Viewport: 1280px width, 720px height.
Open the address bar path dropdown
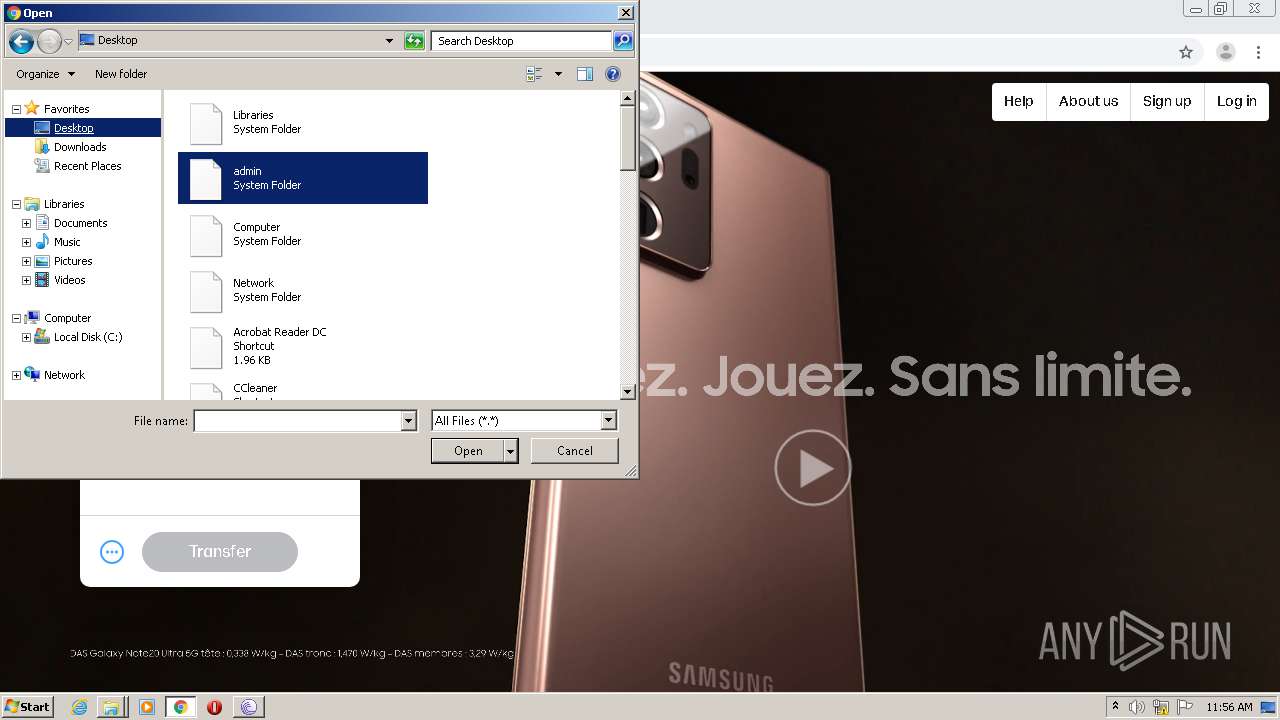389,41
